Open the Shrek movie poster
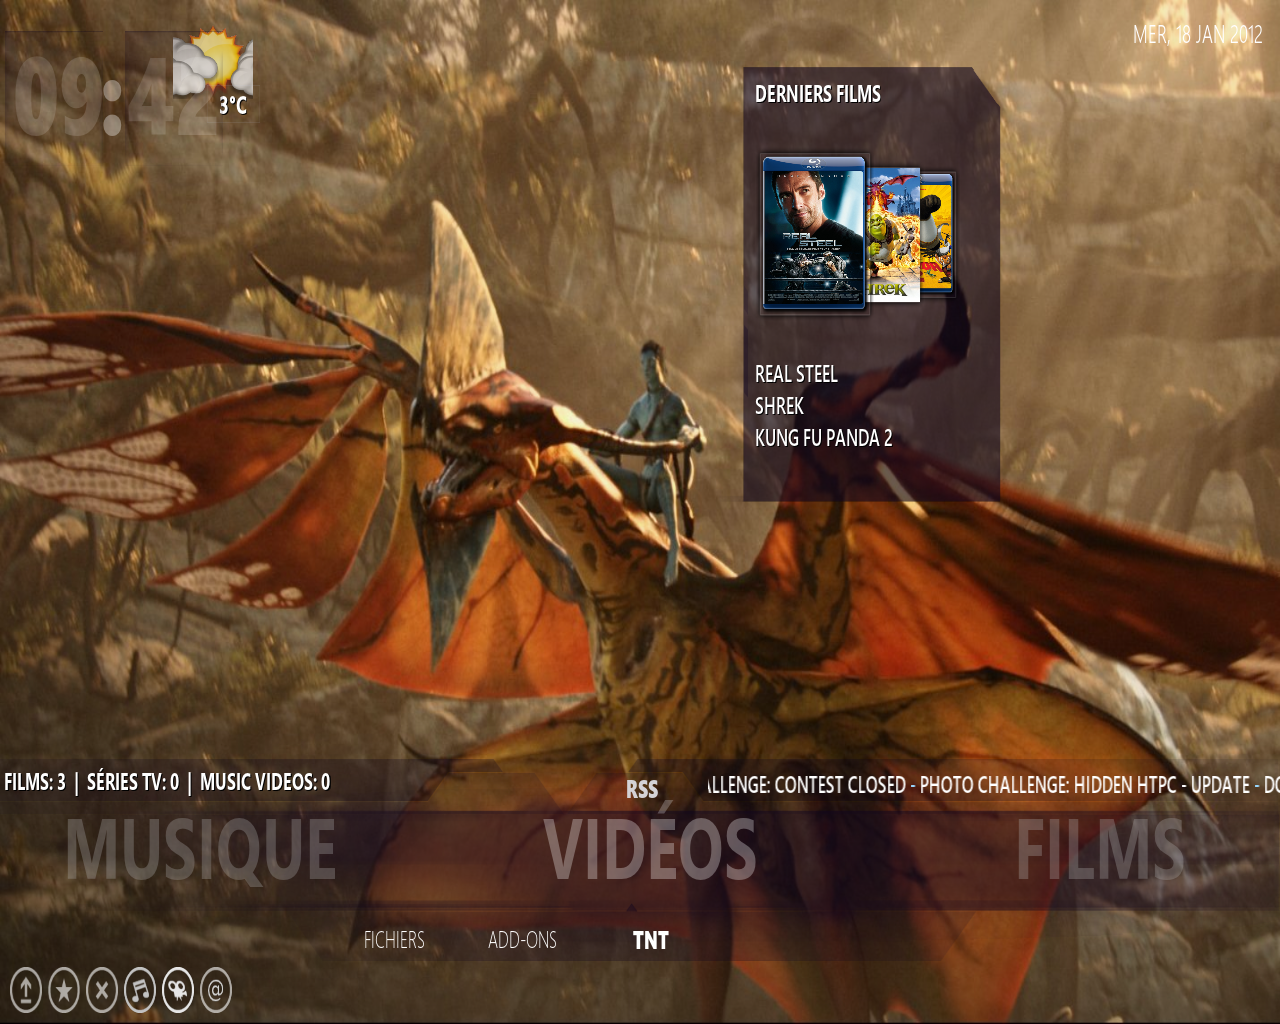 click(893, 235)
